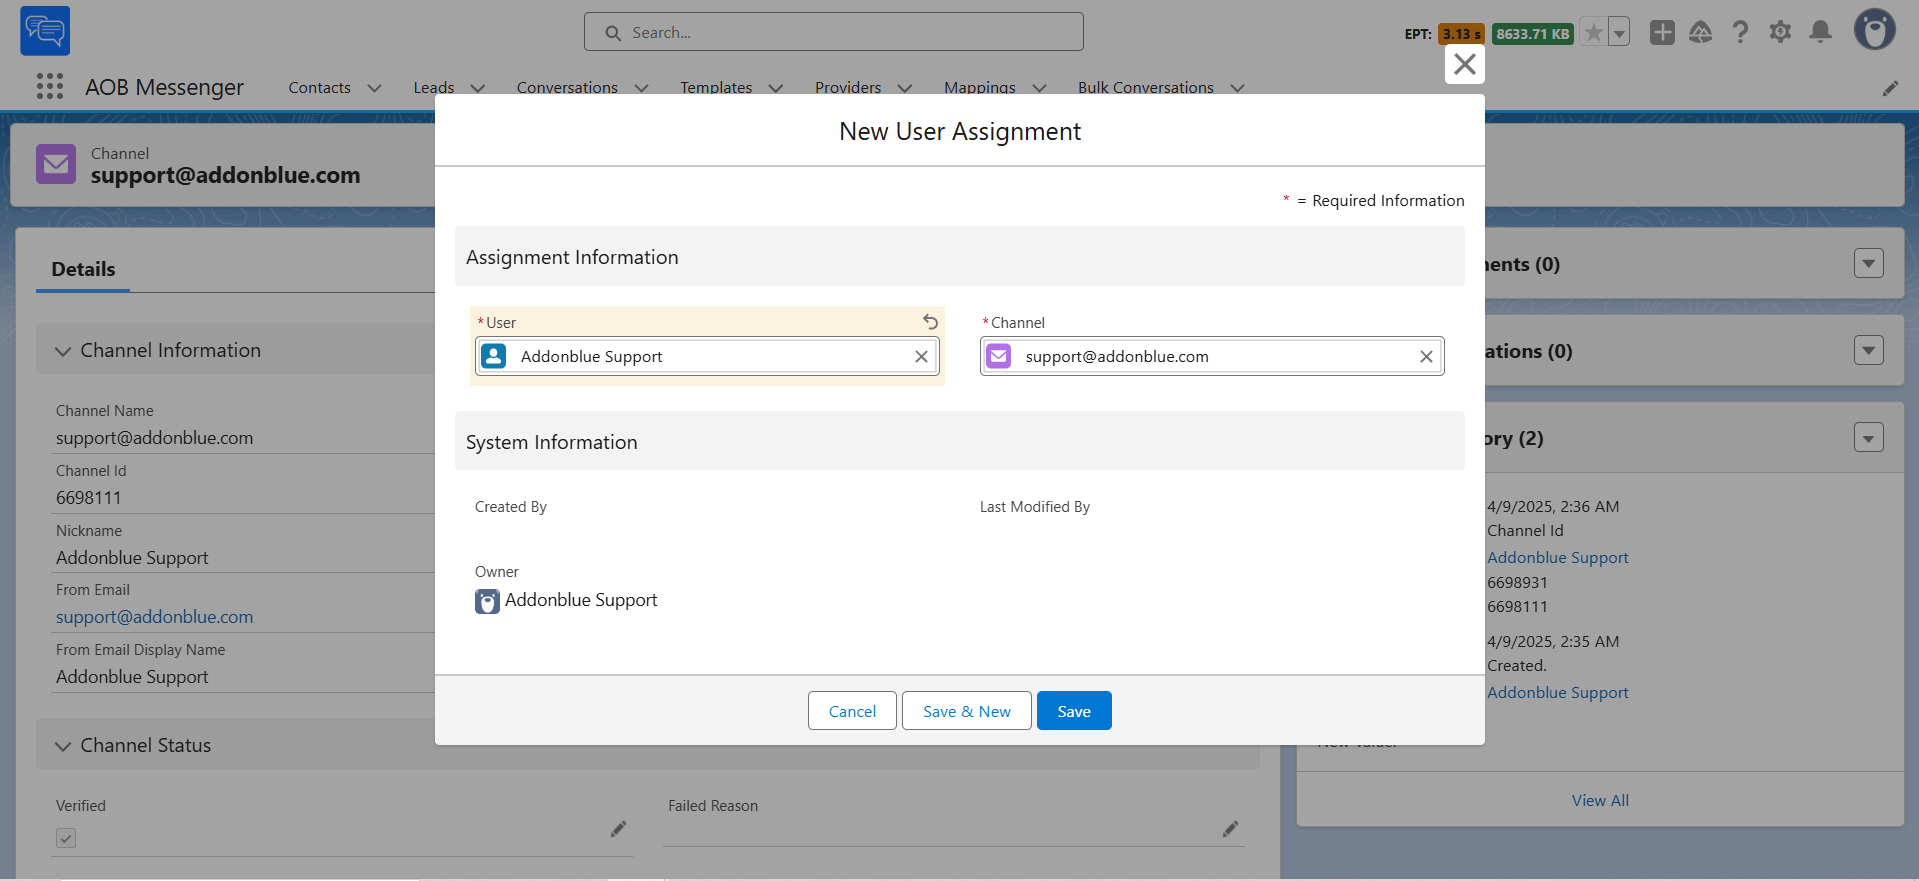The height and width of the screenshot is (881, 1919).
Task: Open the global actions plus icon
Action: (1662, 33)
